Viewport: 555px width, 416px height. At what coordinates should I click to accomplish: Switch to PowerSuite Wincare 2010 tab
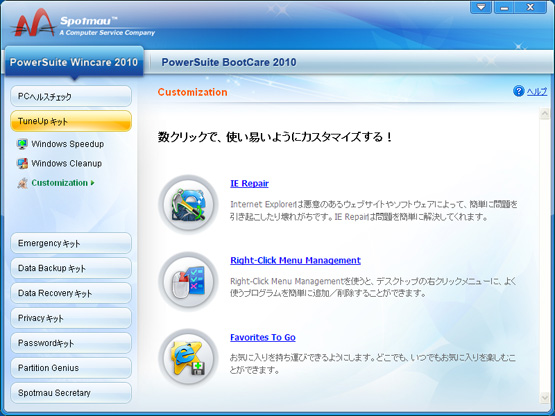point(74,62)
